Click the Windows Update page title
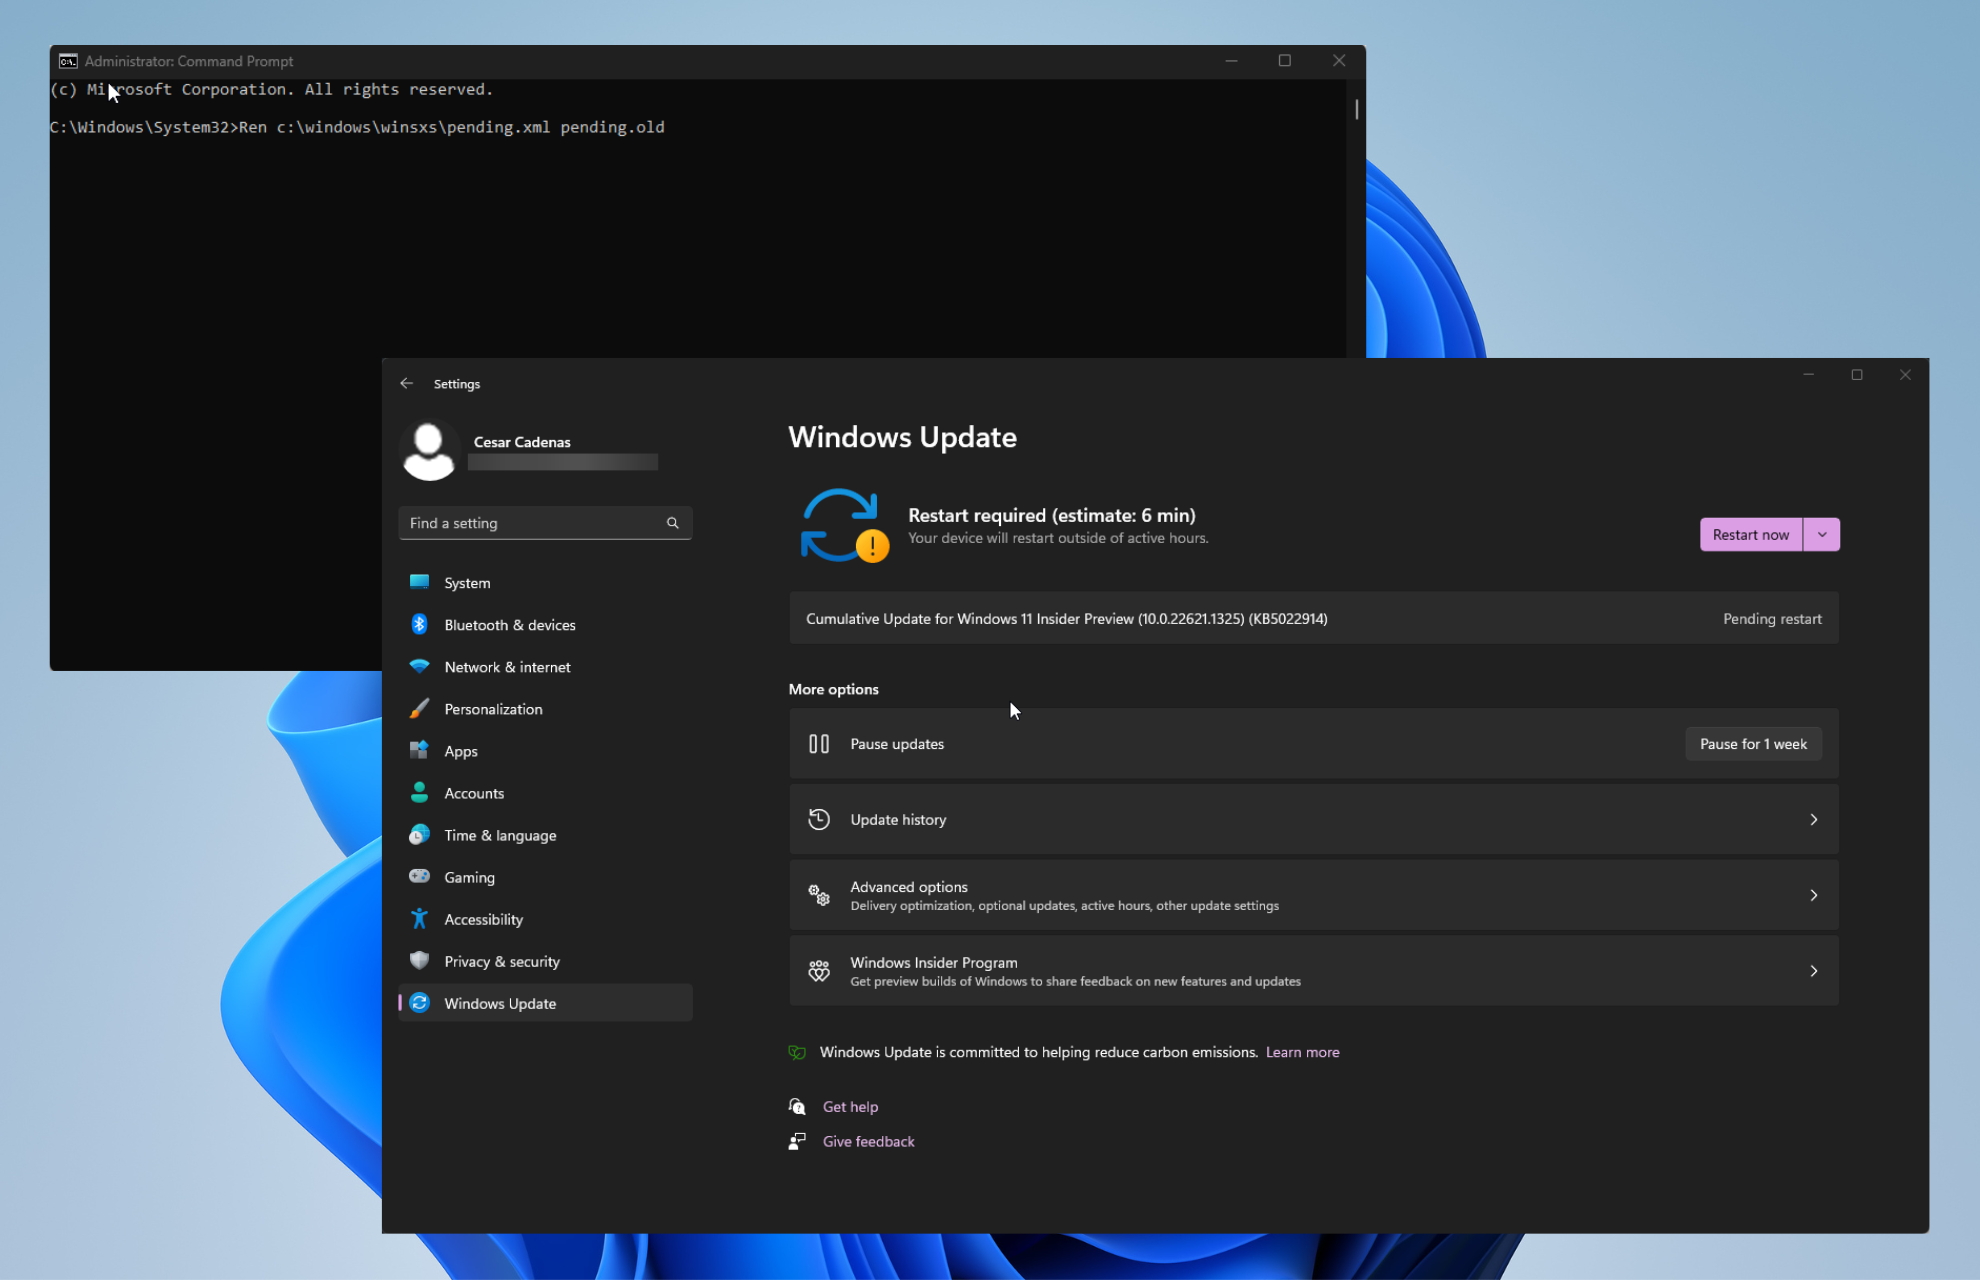This screenshot has width=1980, height=1280. coord(902,437)
